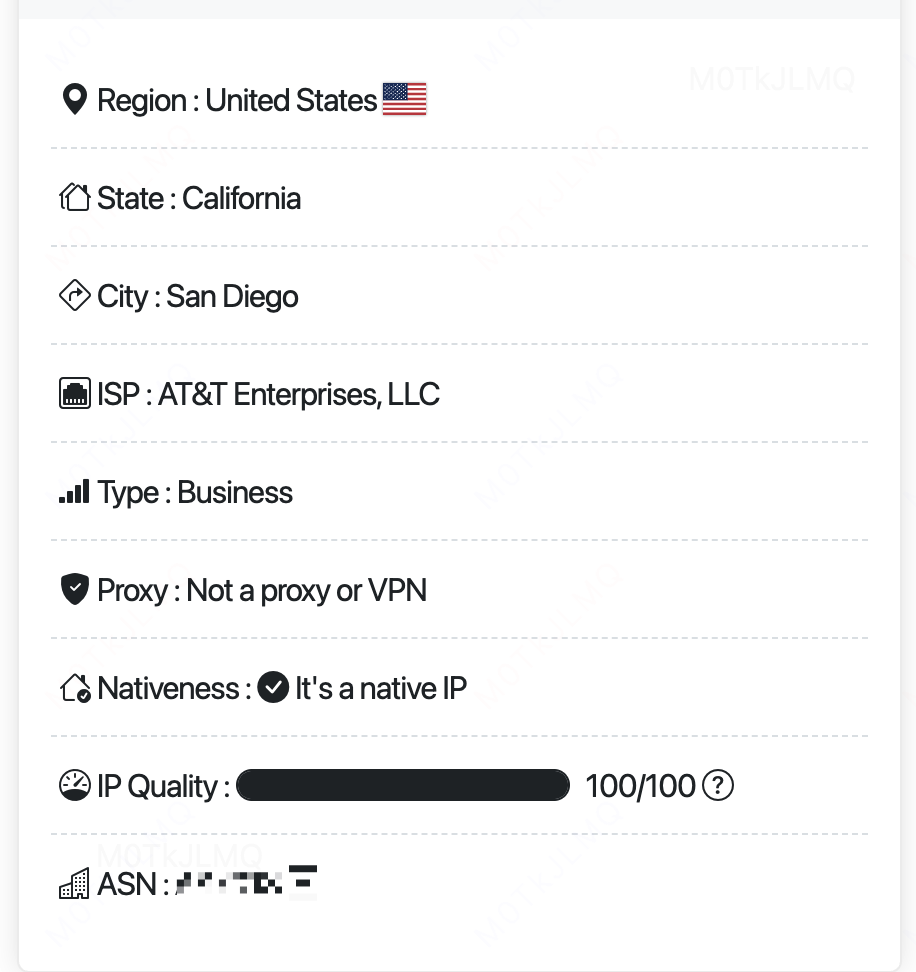Click the ethernet port icon beside ISP
916x972 pixels.
point(74,394)
